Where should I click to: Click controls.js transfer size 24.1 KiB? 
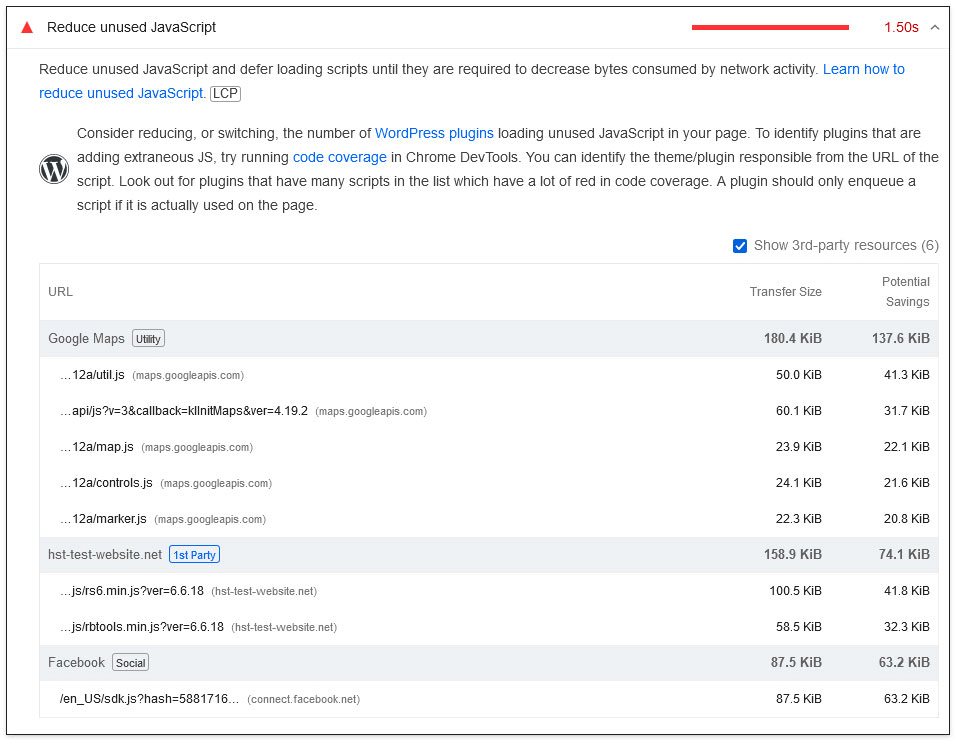[799, 483]
